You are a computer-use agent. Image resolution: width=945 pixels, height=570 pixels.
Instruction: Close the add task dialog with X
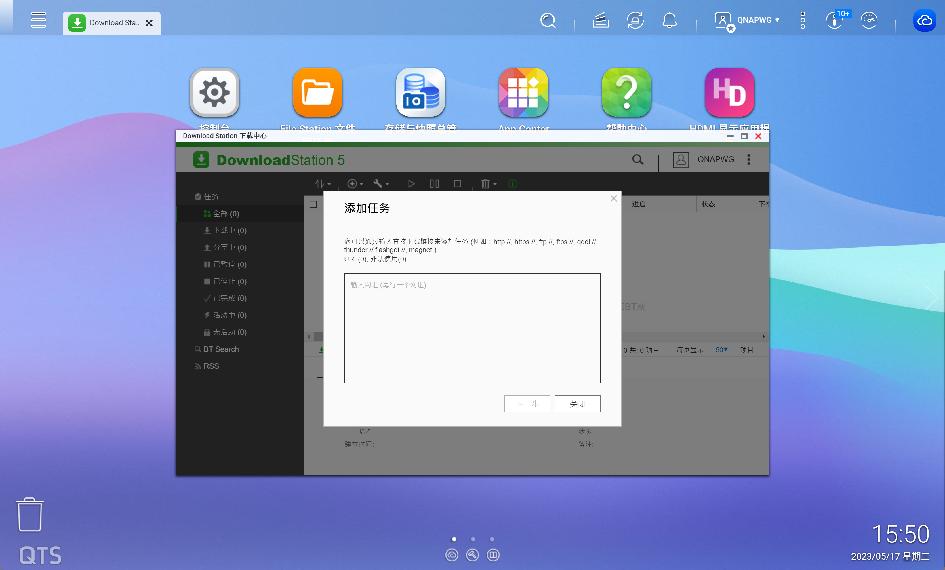614,198
